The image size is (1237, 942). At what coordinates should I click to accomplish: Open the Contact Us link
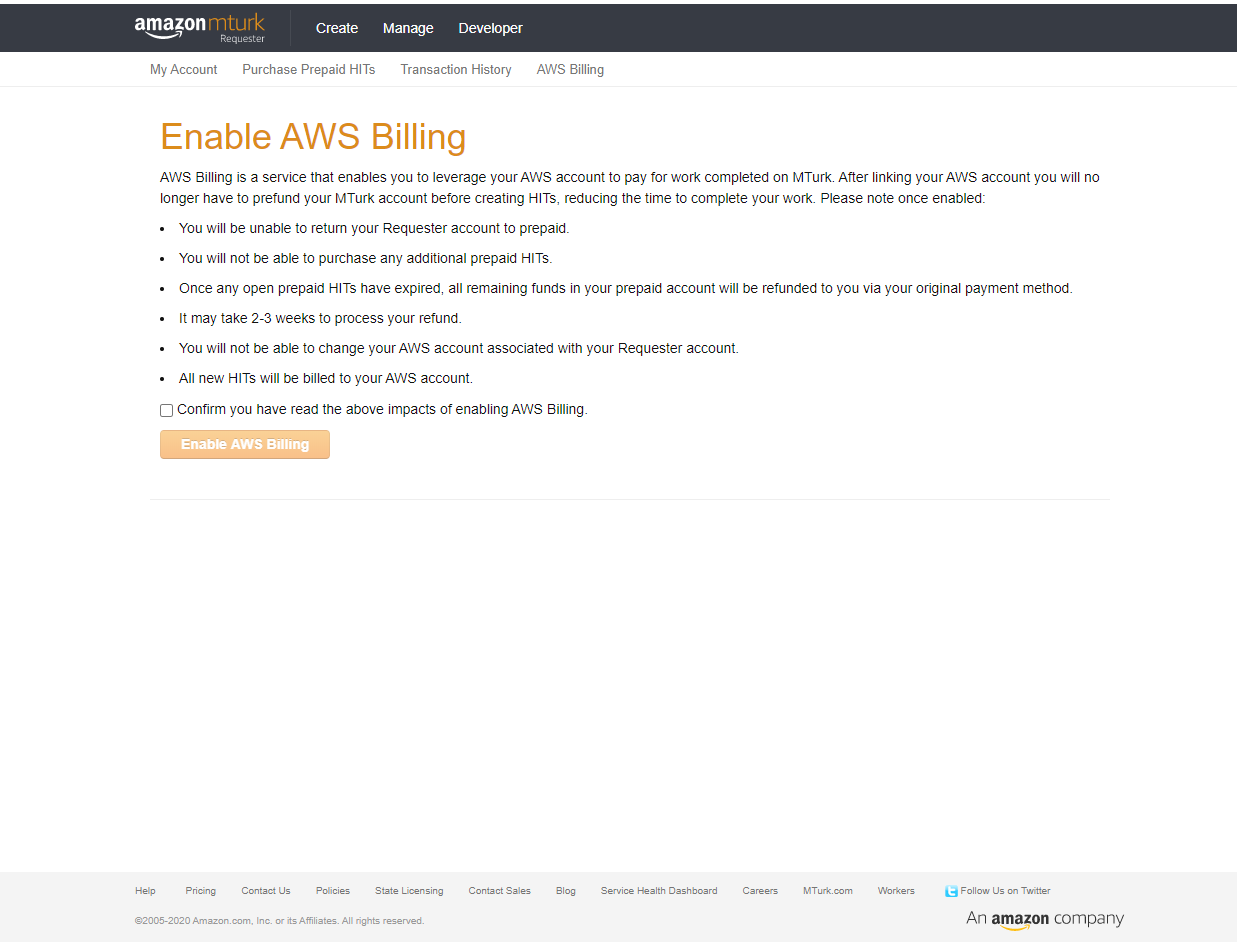pos(265,890)
